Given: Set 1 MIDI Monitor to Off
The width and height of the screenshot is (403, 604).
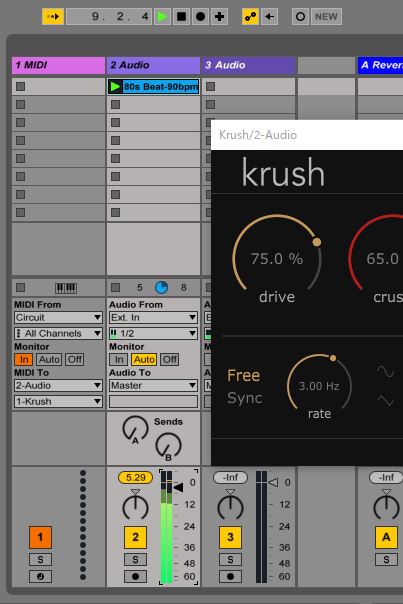Looking at the screenshot, I should point(74,359).
